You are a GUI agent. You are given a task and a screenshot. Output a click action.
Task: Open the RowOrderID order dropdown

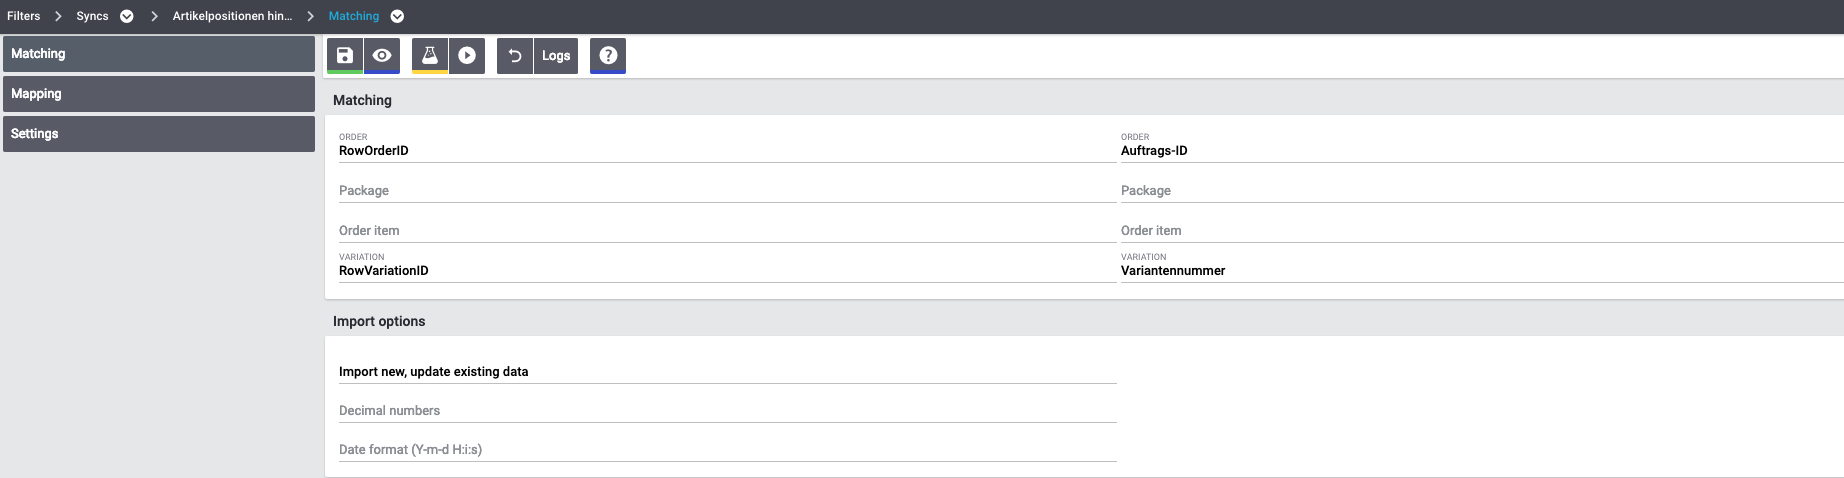pyautogui.click(x=726, y=151)
